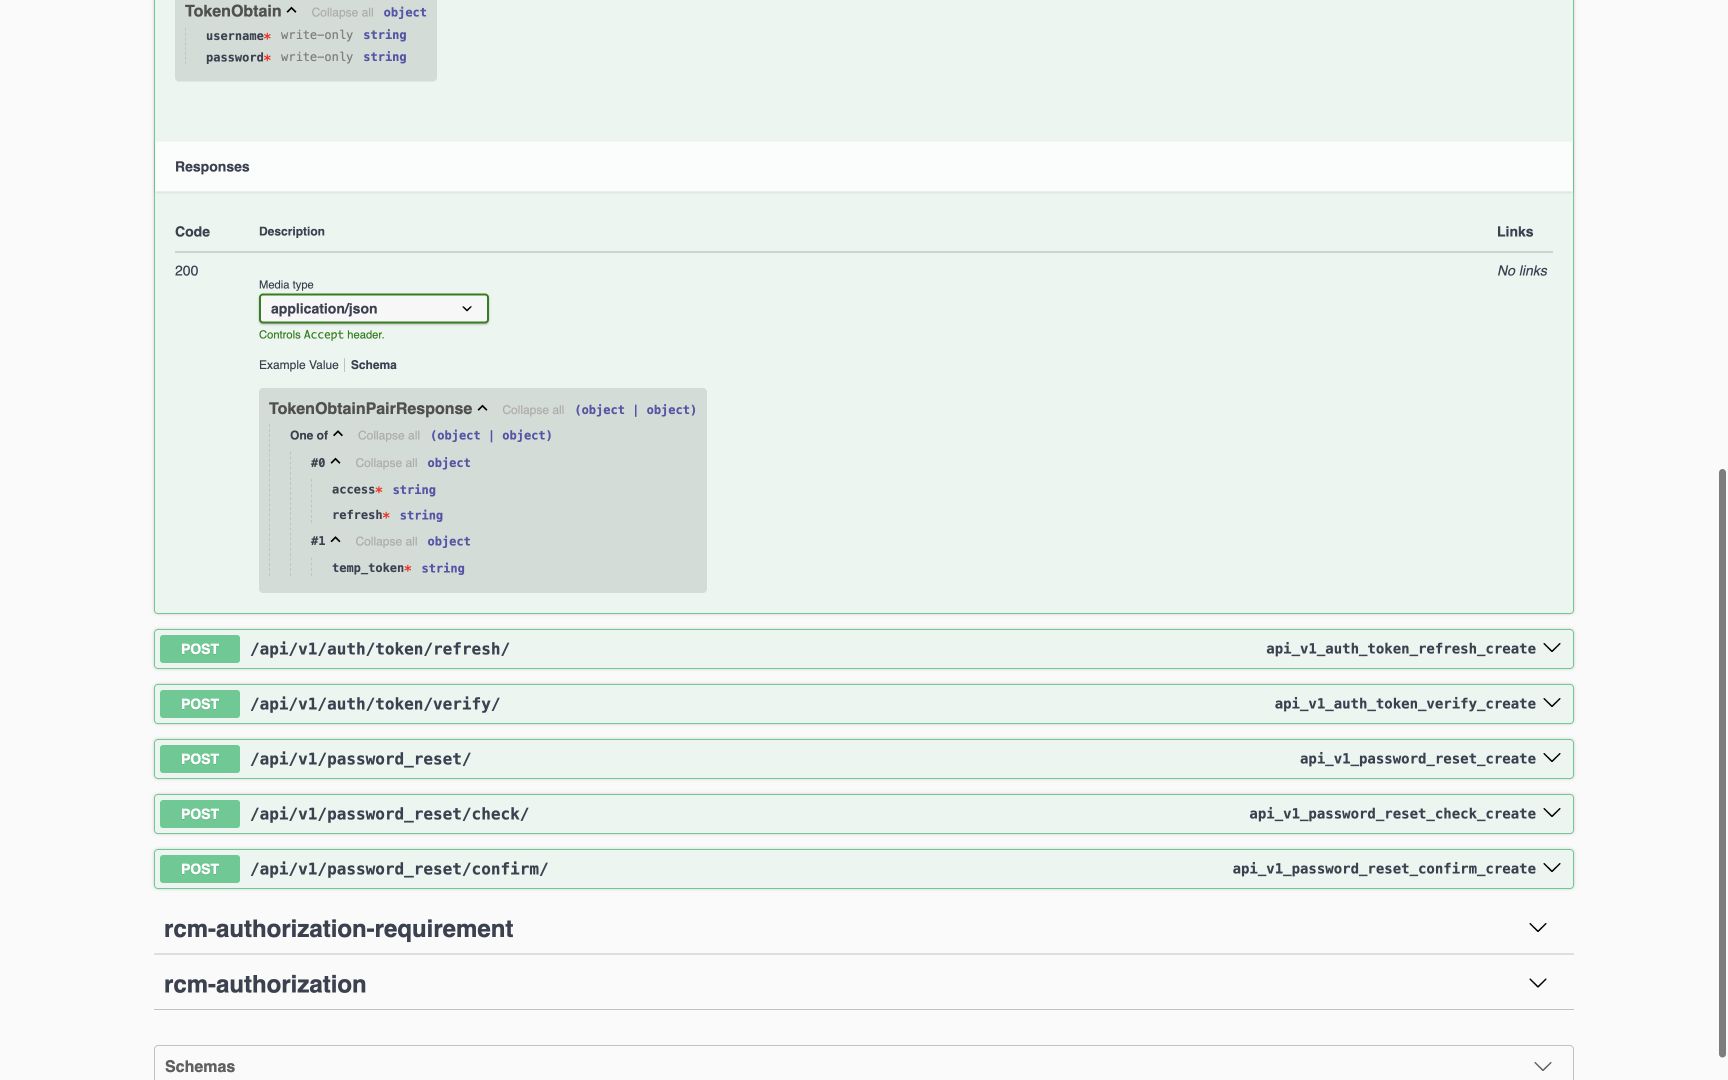1728x1080 pixels.
Task: Click the POST badge for password_reset/confirm
Action: tap(200, 869)
